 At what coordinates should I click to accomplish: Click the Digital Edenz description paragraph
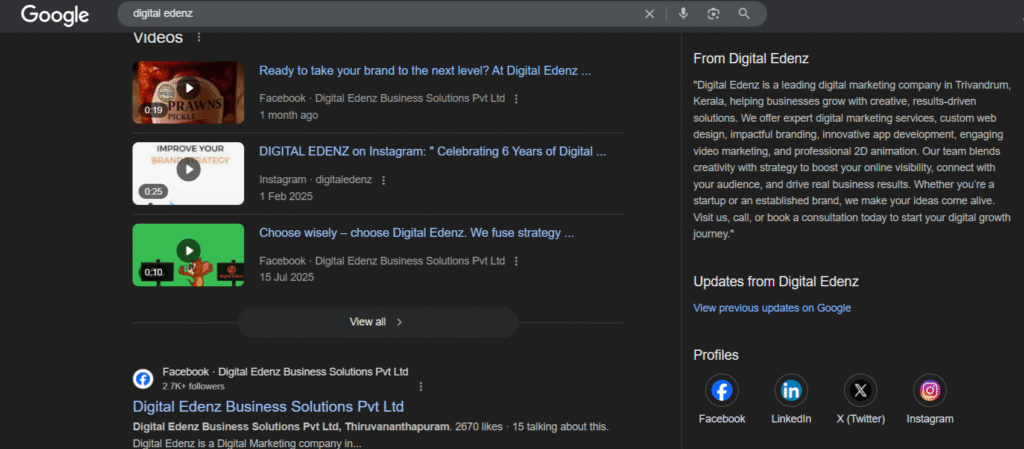coord(853,159)
